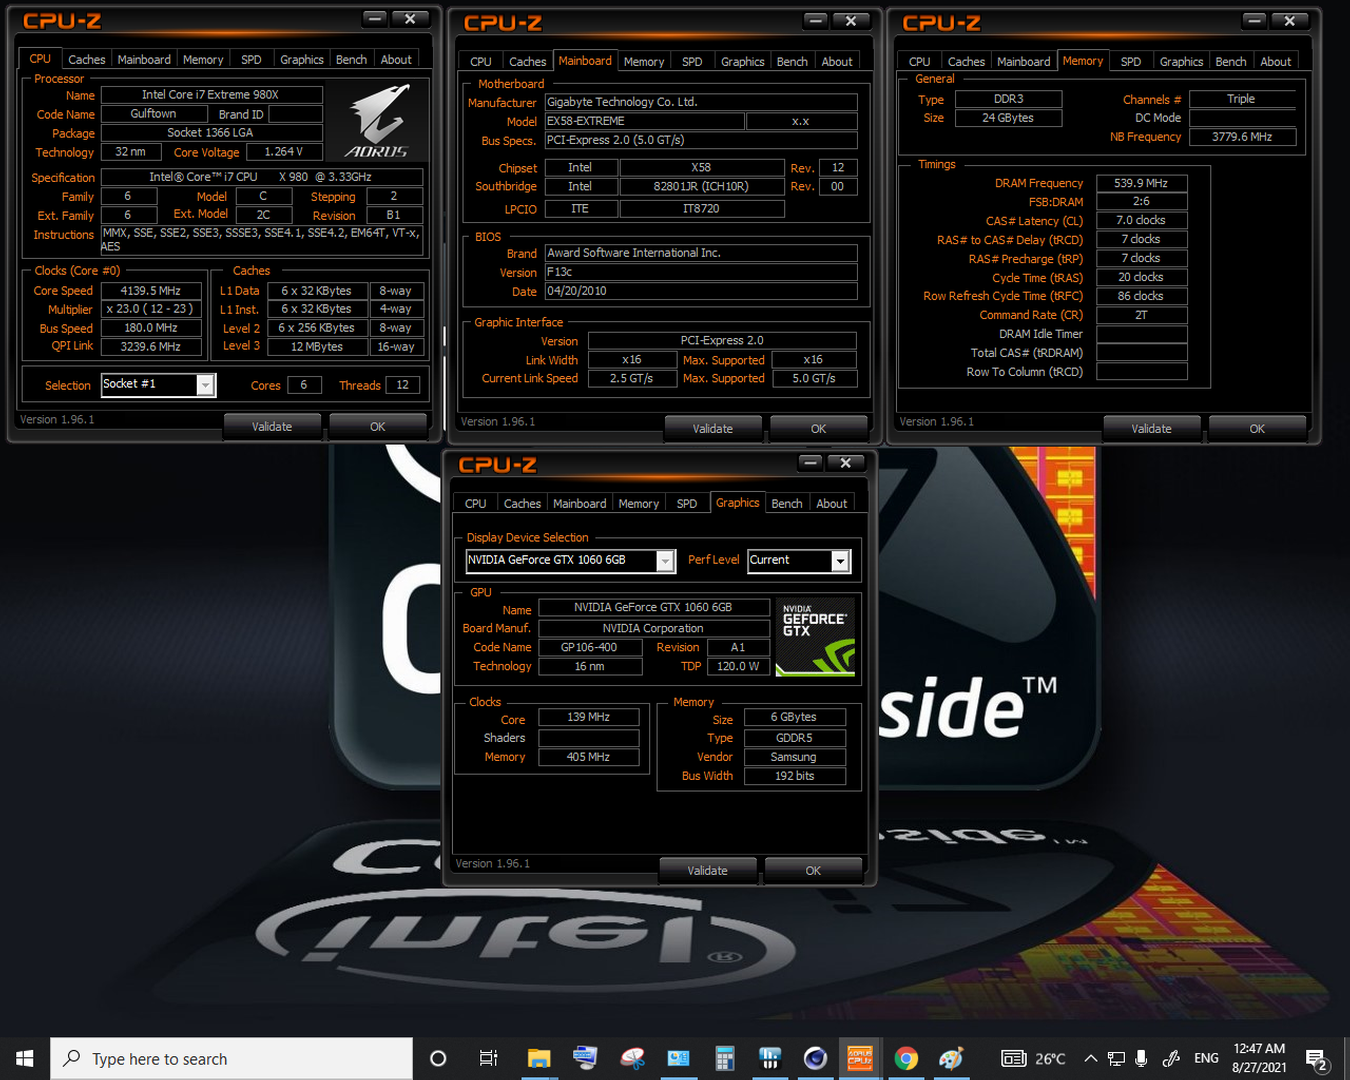Click the monitor computer taskbar icon
Viewport: 1350px width, 1080px height.
(585, 1058)
